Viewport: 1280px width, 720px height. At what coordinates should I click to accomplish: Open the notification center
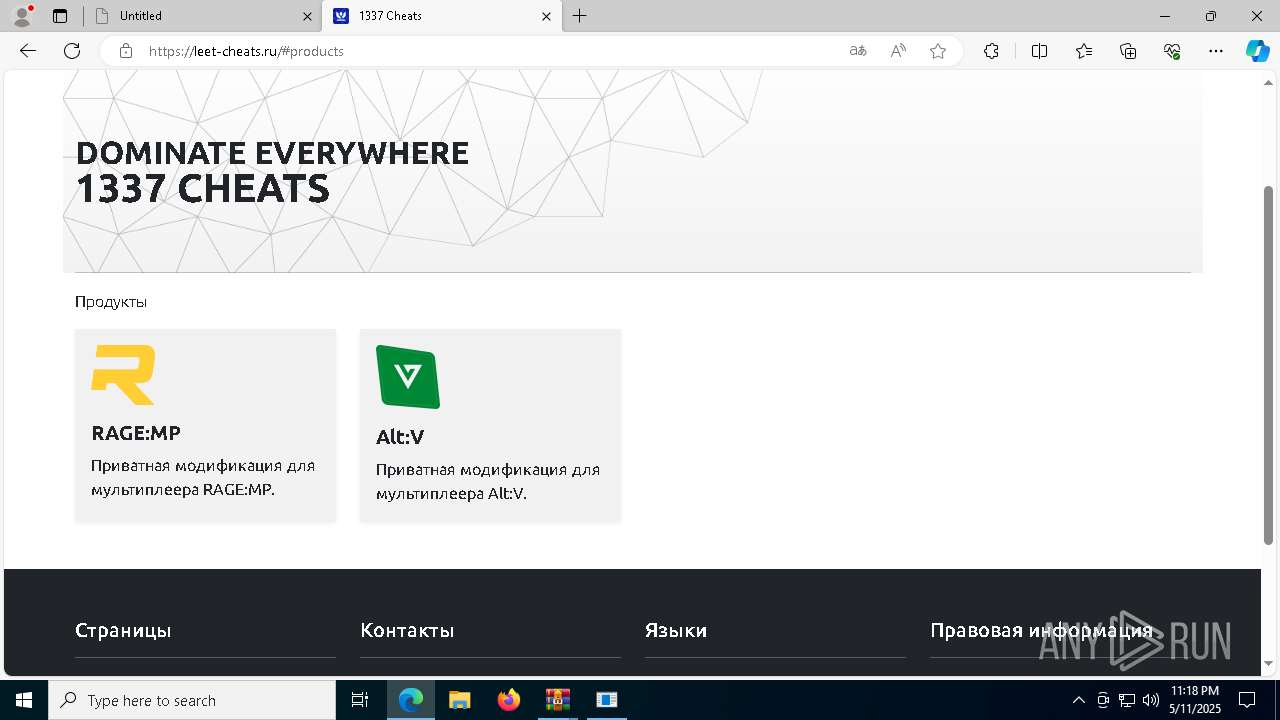[1247, 700]
